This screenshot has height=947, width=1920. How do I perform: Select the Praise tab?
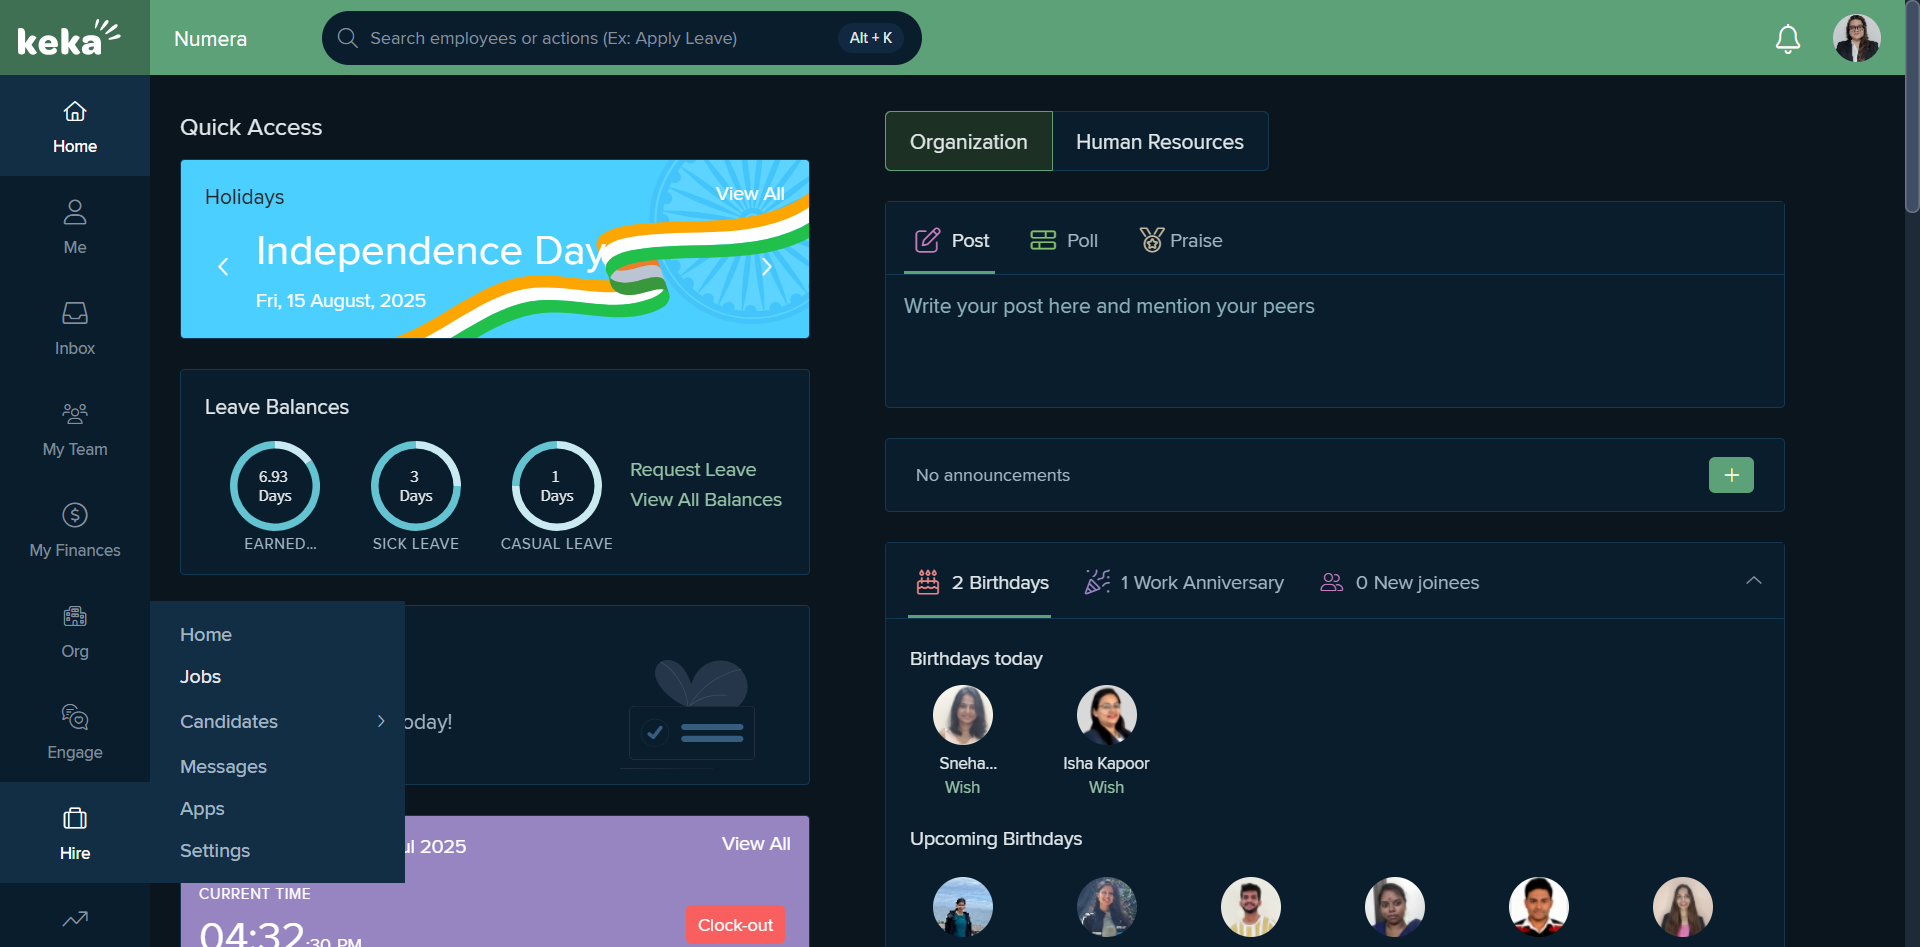point(1181,240)
